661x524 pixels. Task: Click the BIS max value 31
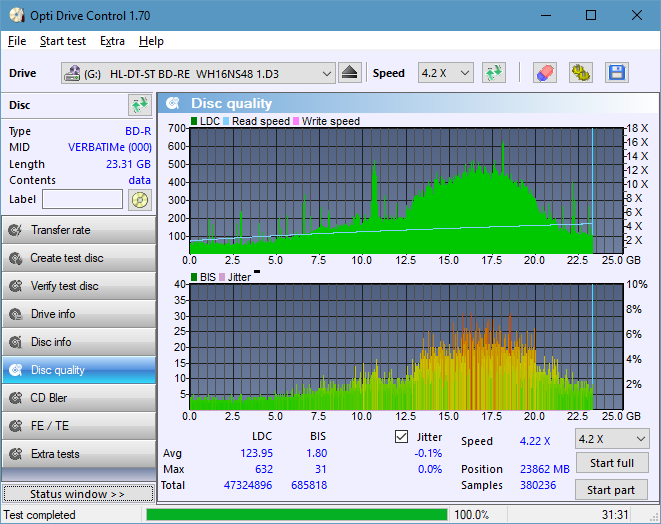pyautogui.click(x=321, y=469)
